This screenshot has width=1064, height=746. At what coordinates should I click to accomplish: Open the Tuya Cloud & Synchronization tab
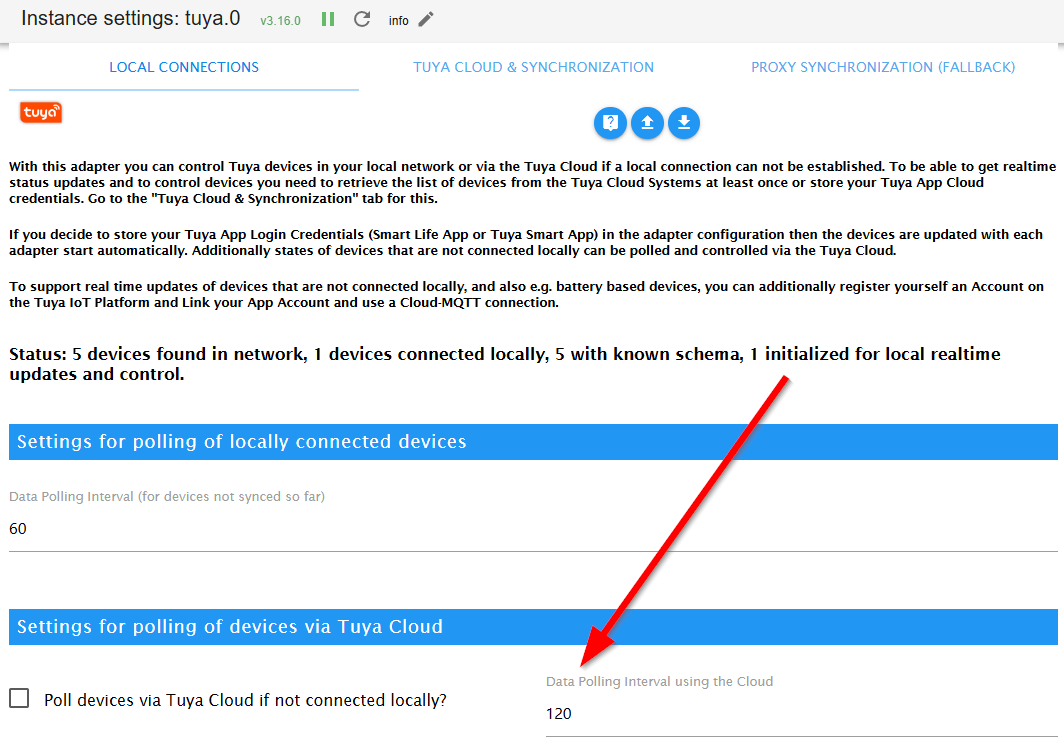coord(533,67)
